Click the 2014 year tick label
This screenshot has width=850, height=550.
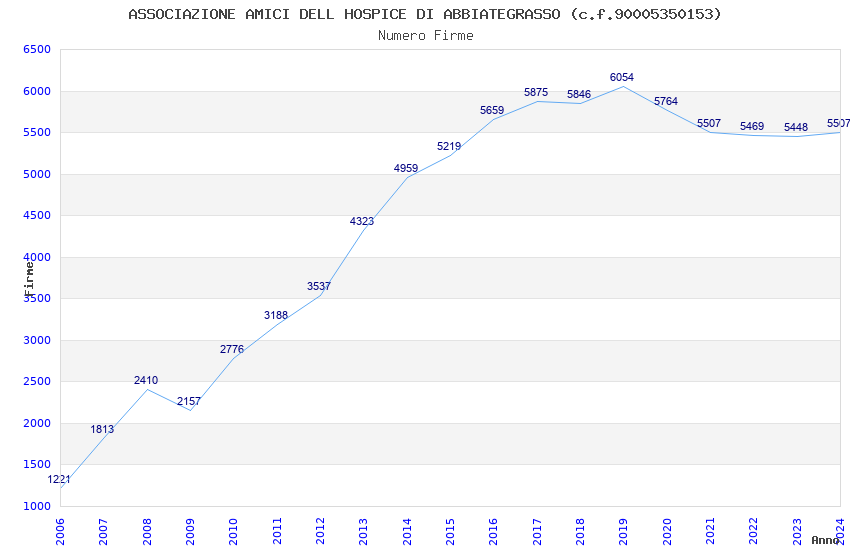pos(407,532)
